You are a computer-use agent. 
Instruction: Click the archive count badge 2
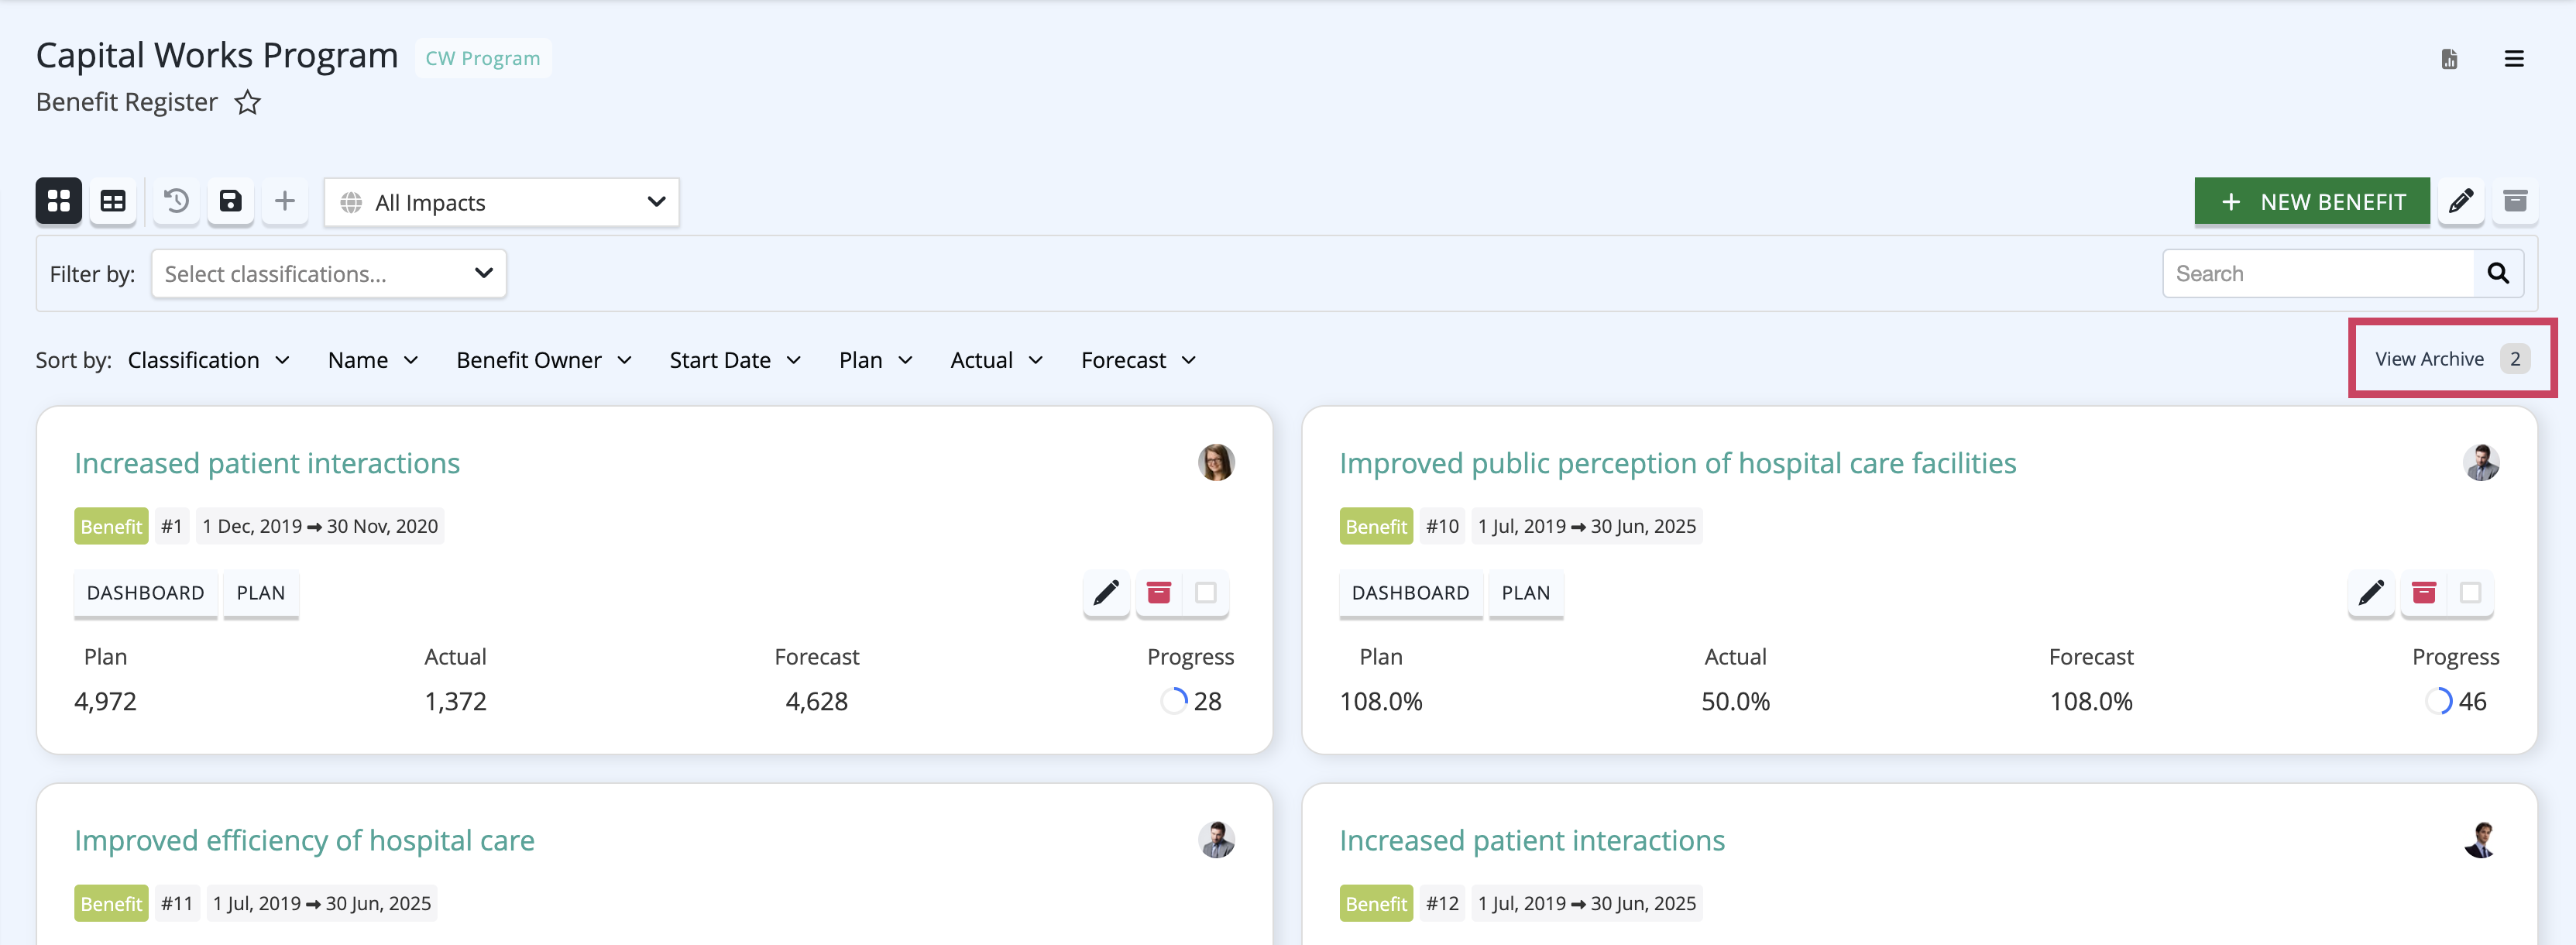(2514, 359)
